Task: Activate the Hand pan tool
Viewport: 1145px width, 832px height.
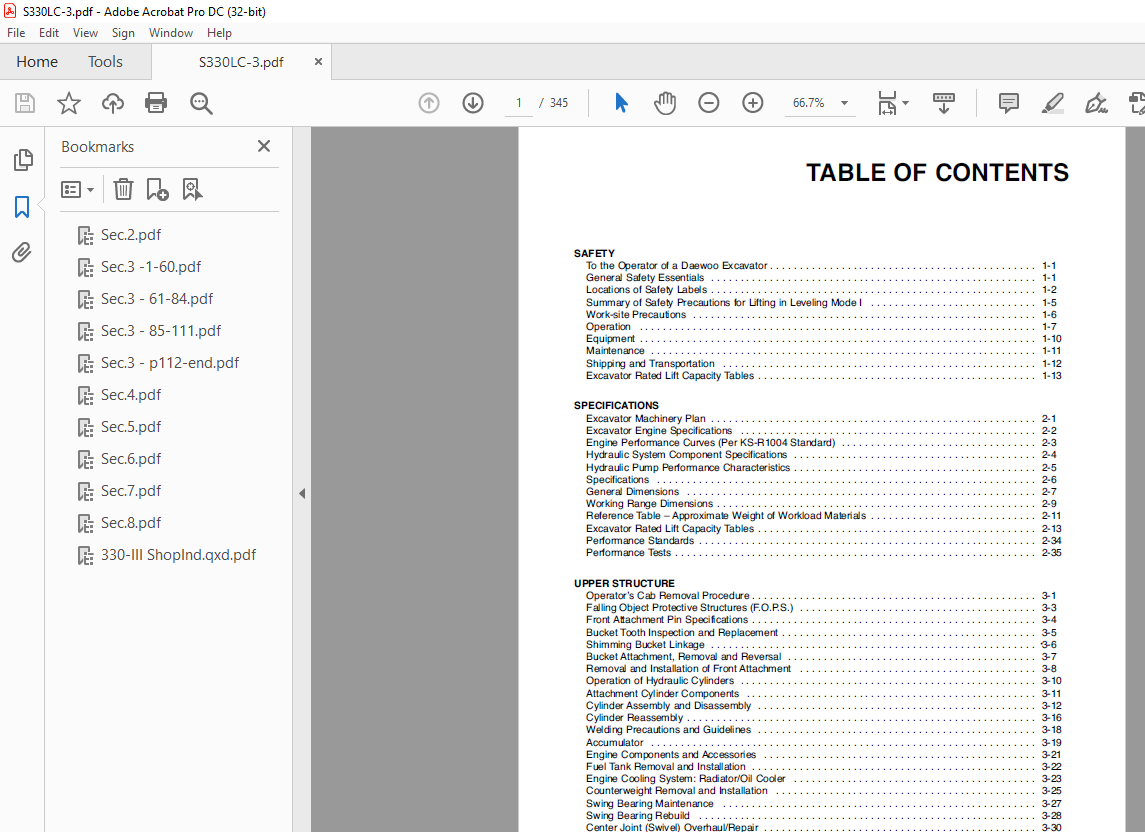Action: point(665,103)
